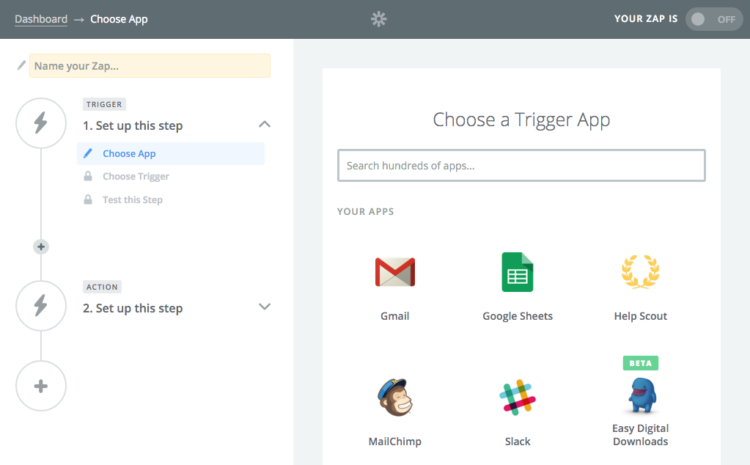Click the Gmail text label
This screenshot has height=465, width=750.
pos(395,316)
